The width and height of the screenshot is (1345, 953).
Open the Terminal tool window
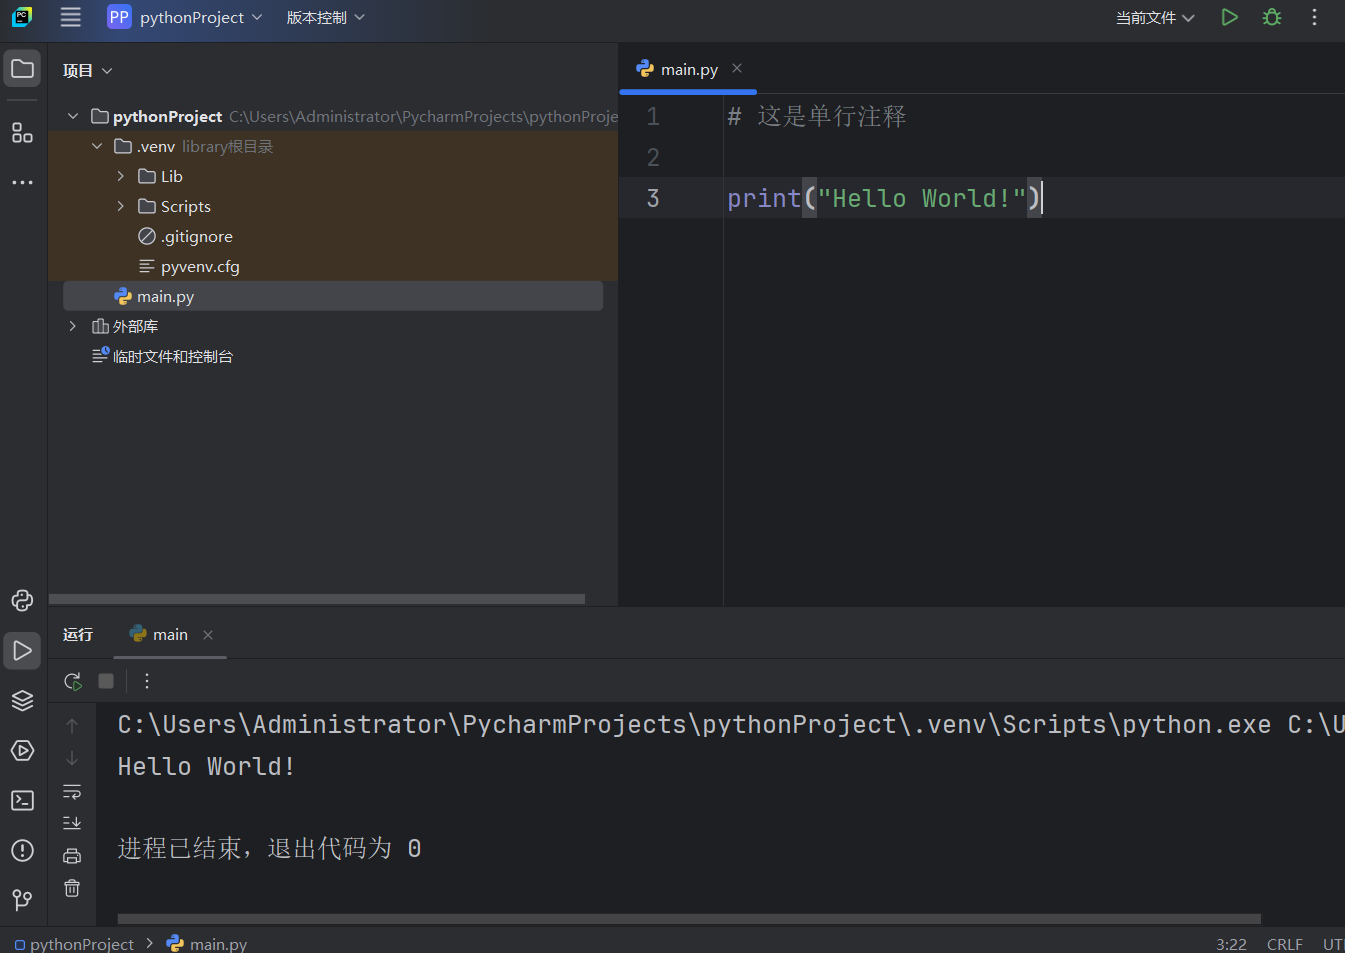click(22, 800)
